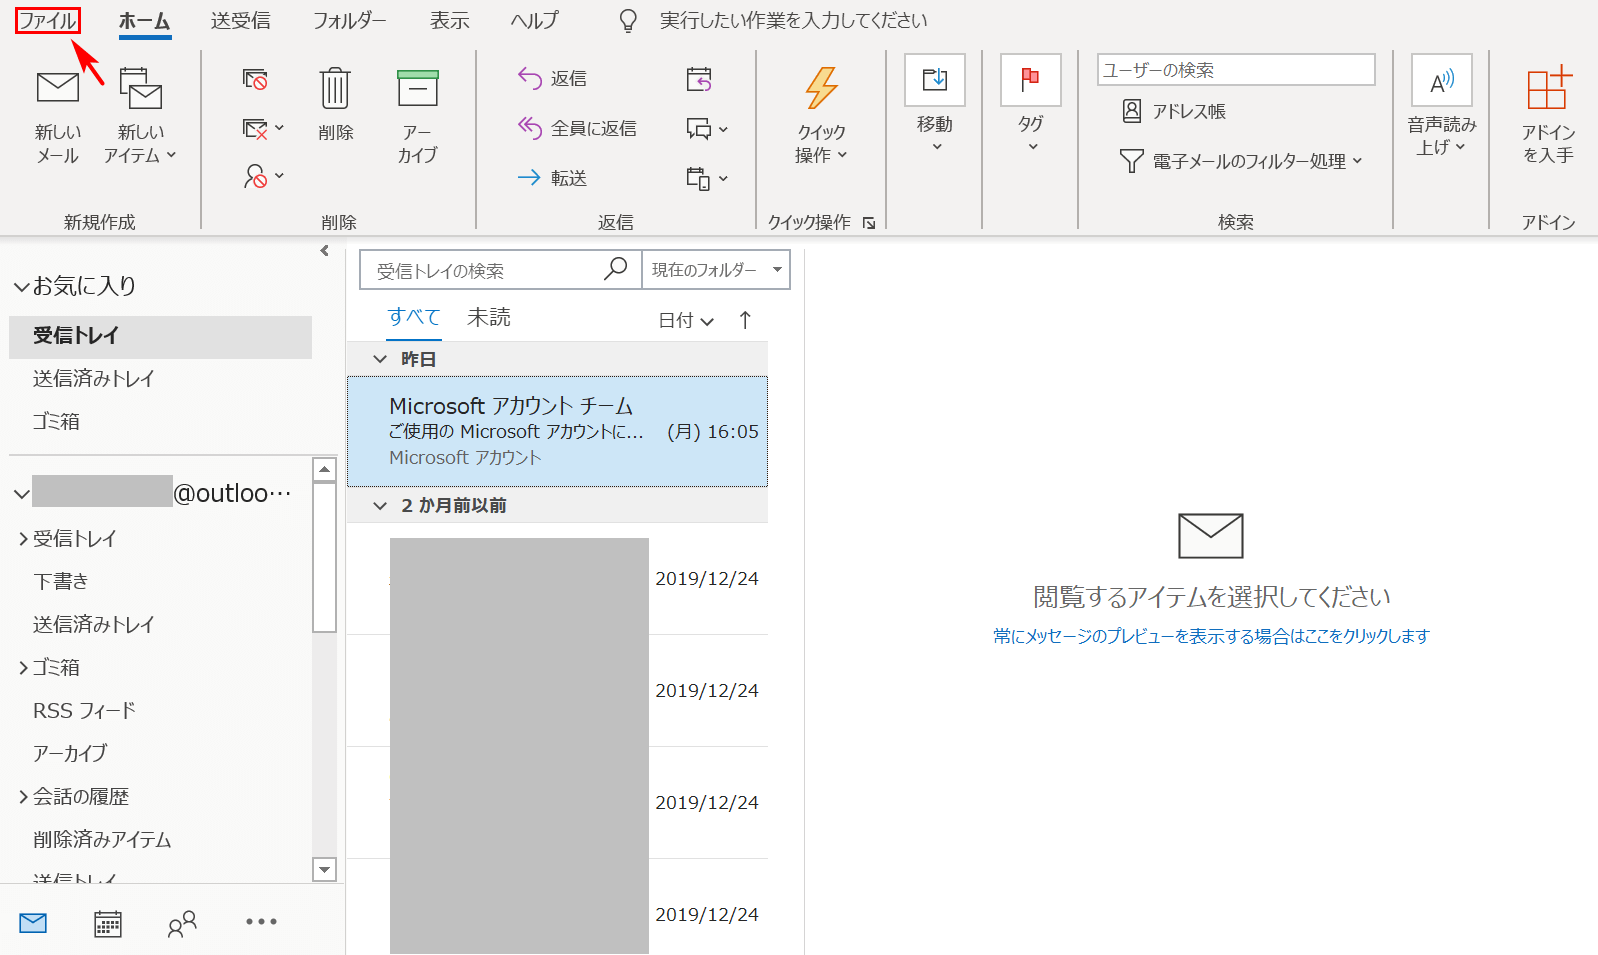Open the Quick Steps dialog launcher
This screenshot has height=955, width=1598.
[x=869, y=223]
